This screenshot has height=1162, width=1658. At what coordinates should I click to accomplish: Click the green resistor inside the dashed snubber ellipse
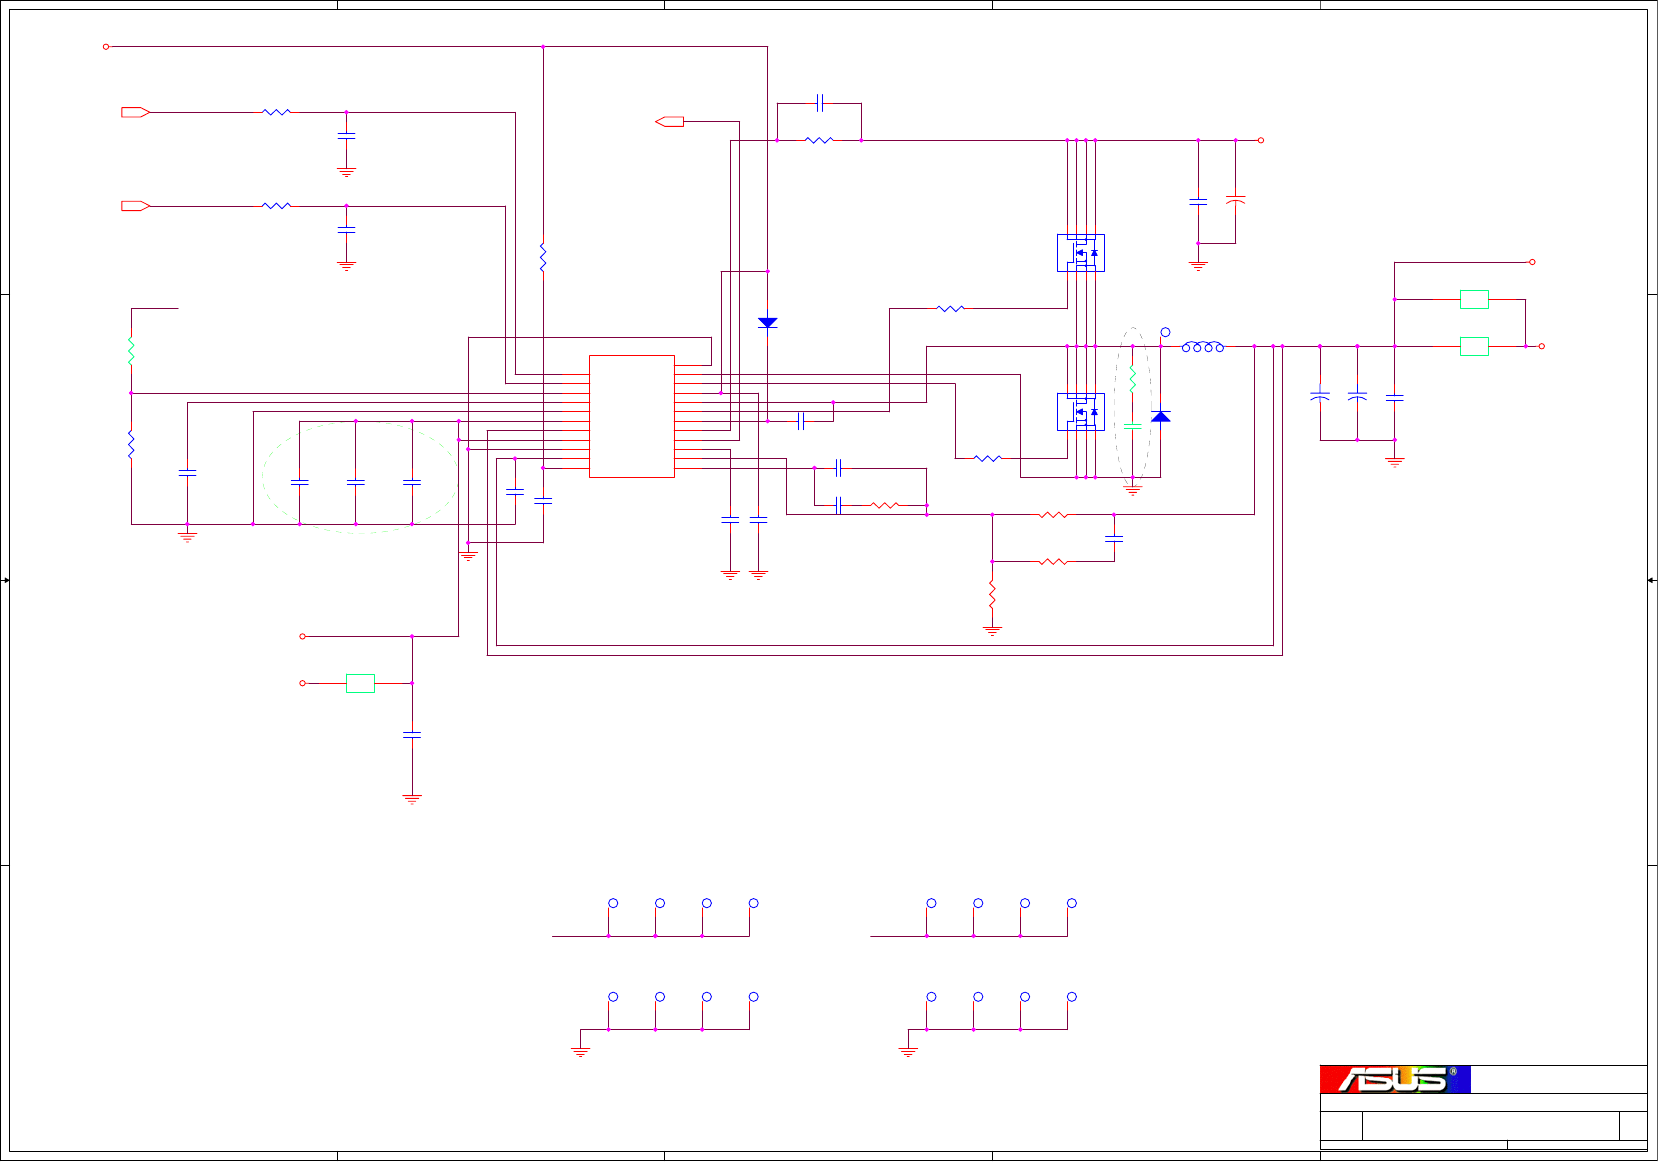tap(1133, 379)
